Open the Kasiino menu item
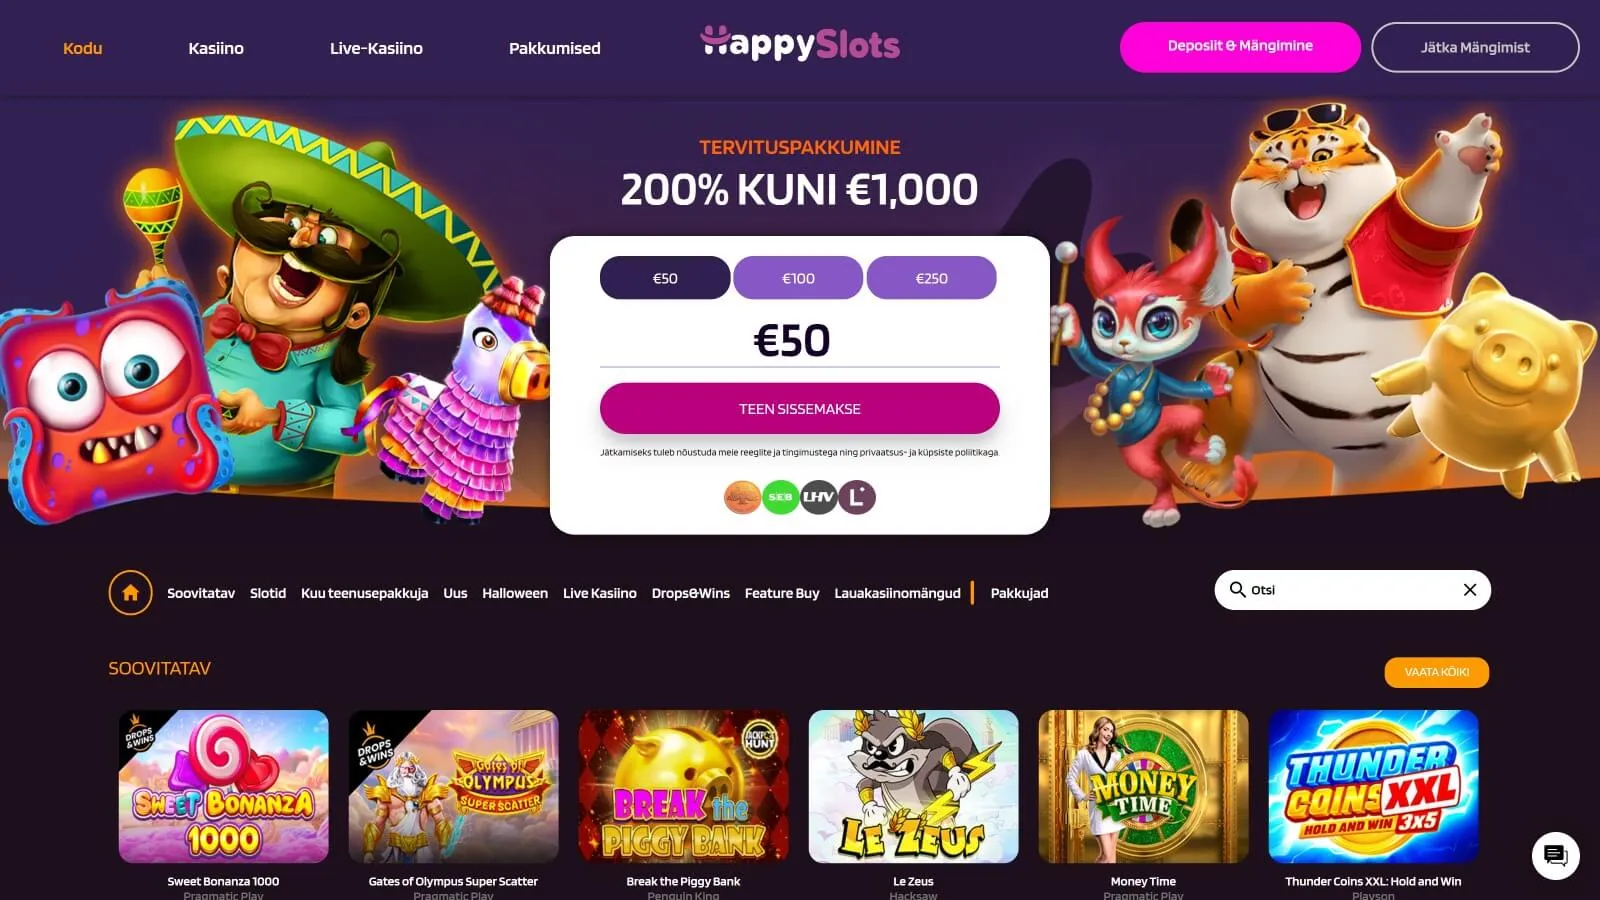 [x=216, y=48]
